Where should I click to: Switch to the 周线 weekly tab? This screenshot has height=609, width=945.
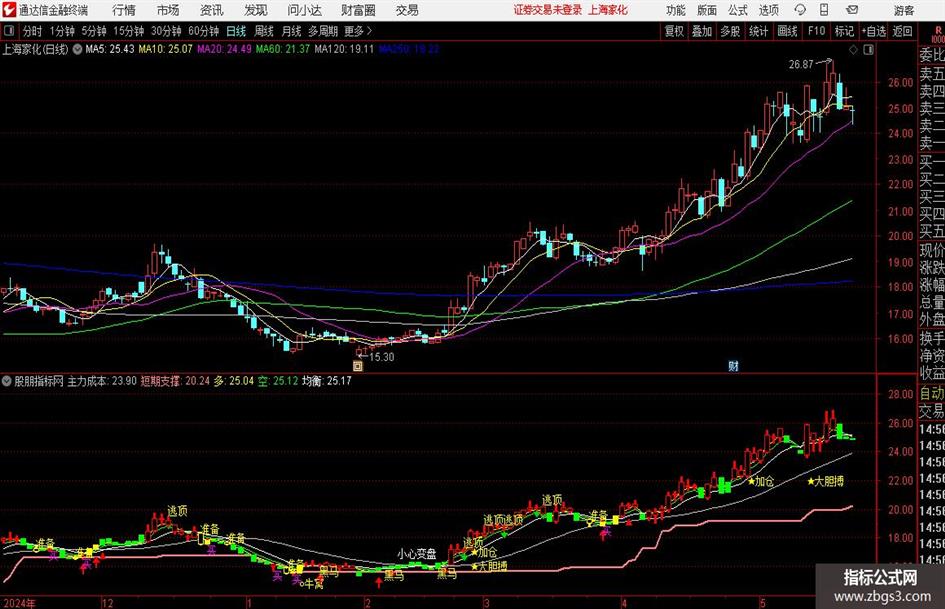pyautogui.click(x=264, y=31)
